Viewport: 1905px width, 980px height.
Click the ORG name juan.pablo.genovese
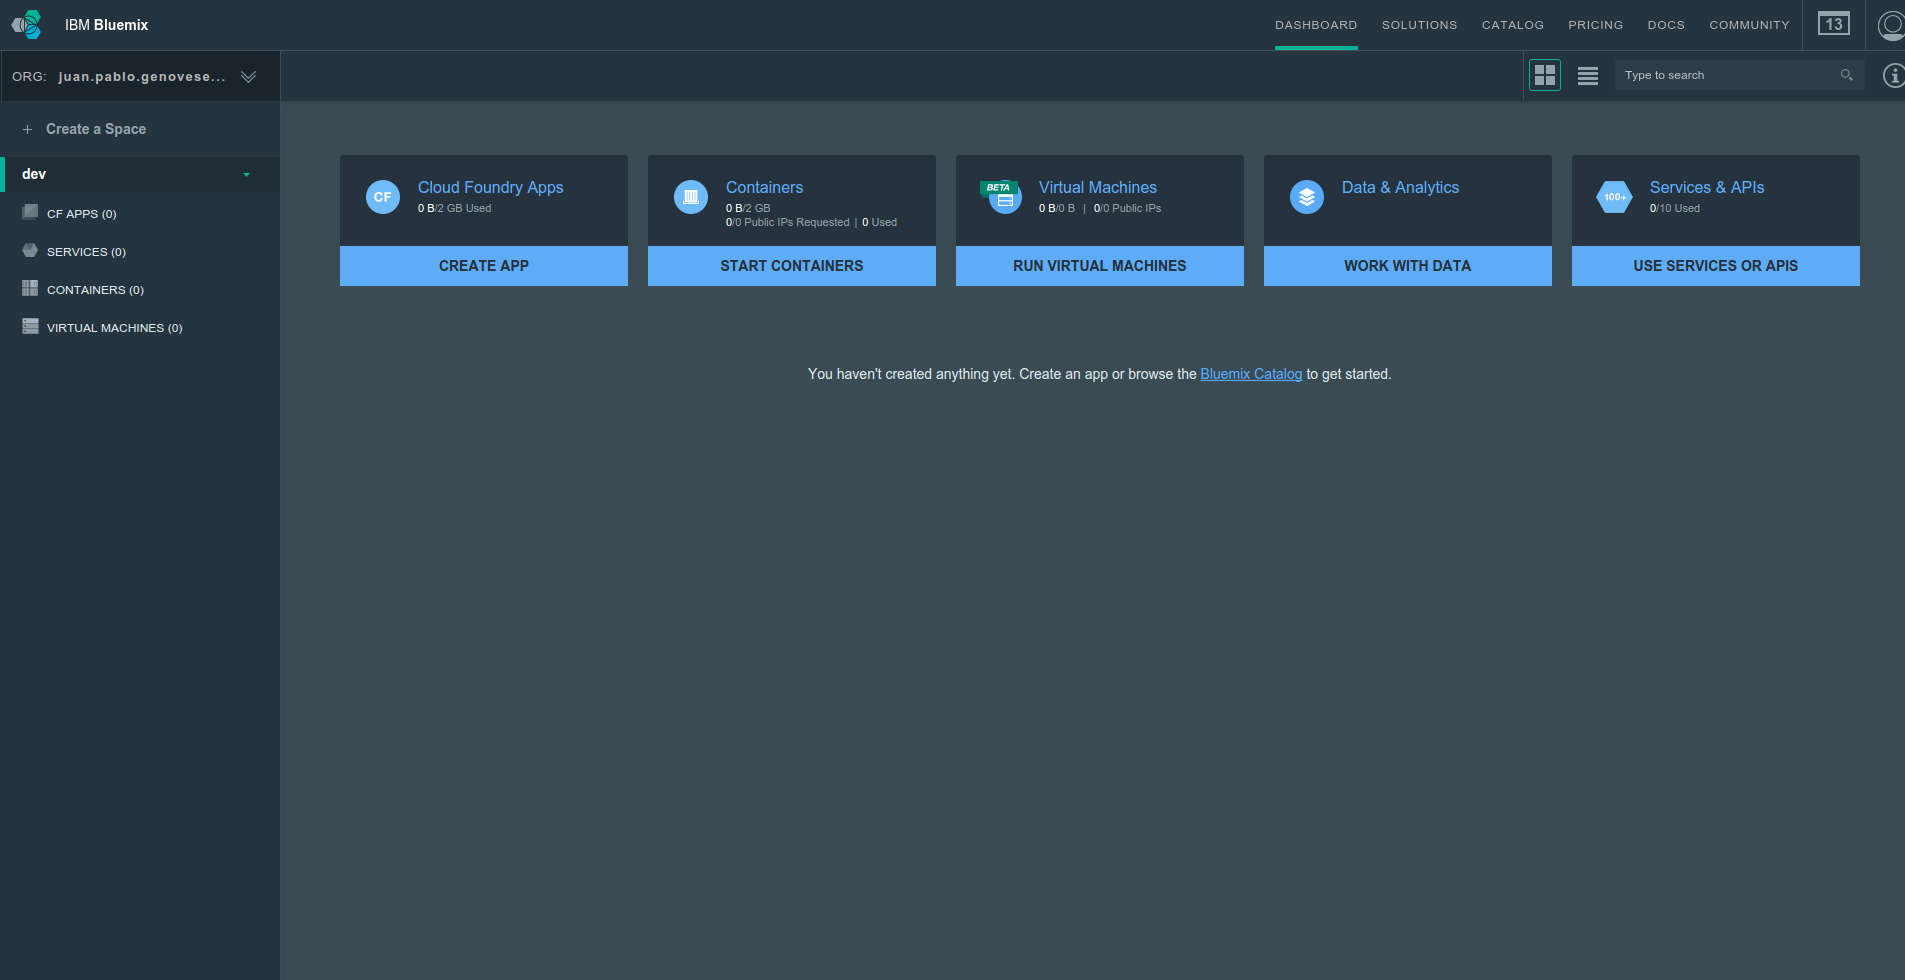[x=142, y=77]
